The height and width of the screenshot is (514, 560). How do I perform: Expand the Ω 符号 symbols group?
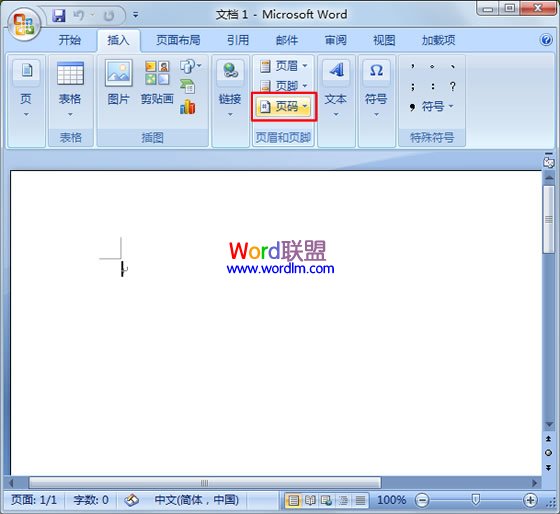376,89
